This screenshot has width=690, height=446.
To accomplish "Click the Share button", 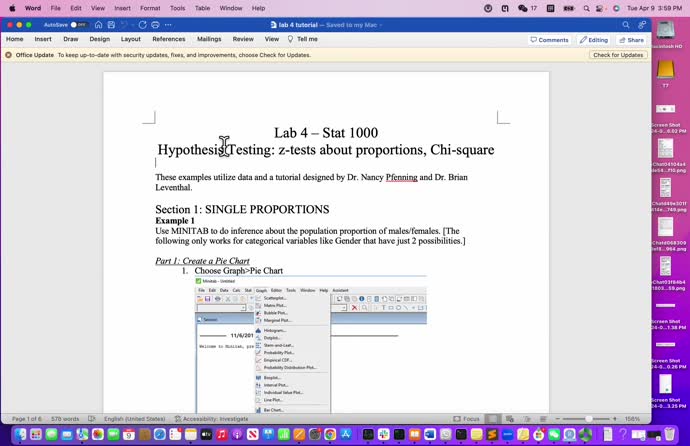I will point(631,40).
